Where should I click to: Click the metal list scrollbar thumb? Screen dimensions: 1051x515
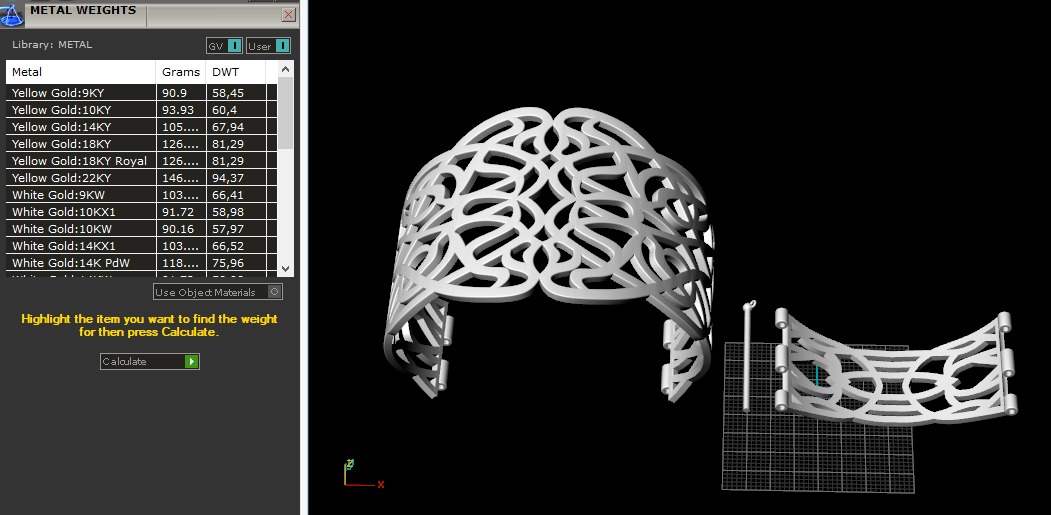click(285, 112)
